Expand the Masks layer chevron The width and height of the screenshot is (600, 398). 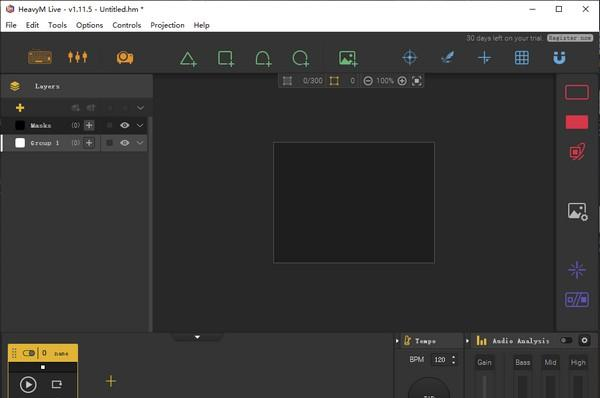click(140, 125)
